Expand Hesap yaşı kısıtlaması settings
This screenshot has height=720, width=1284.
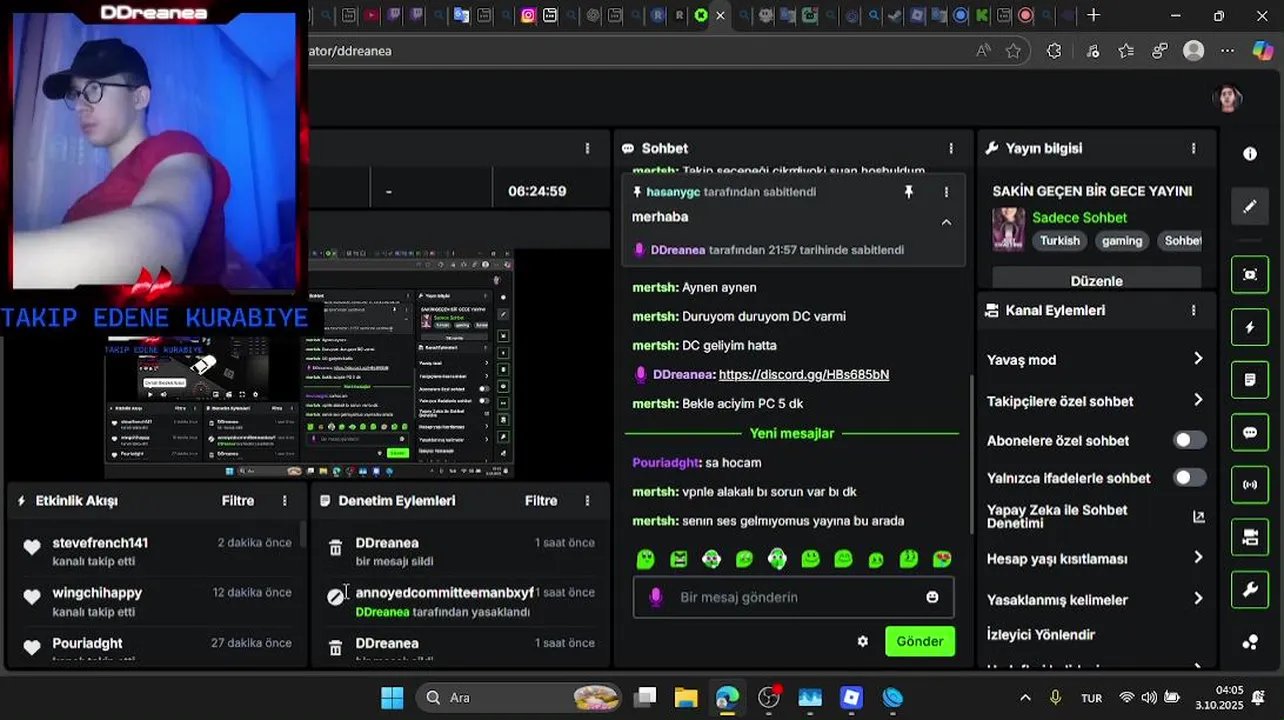[1095, 559]
